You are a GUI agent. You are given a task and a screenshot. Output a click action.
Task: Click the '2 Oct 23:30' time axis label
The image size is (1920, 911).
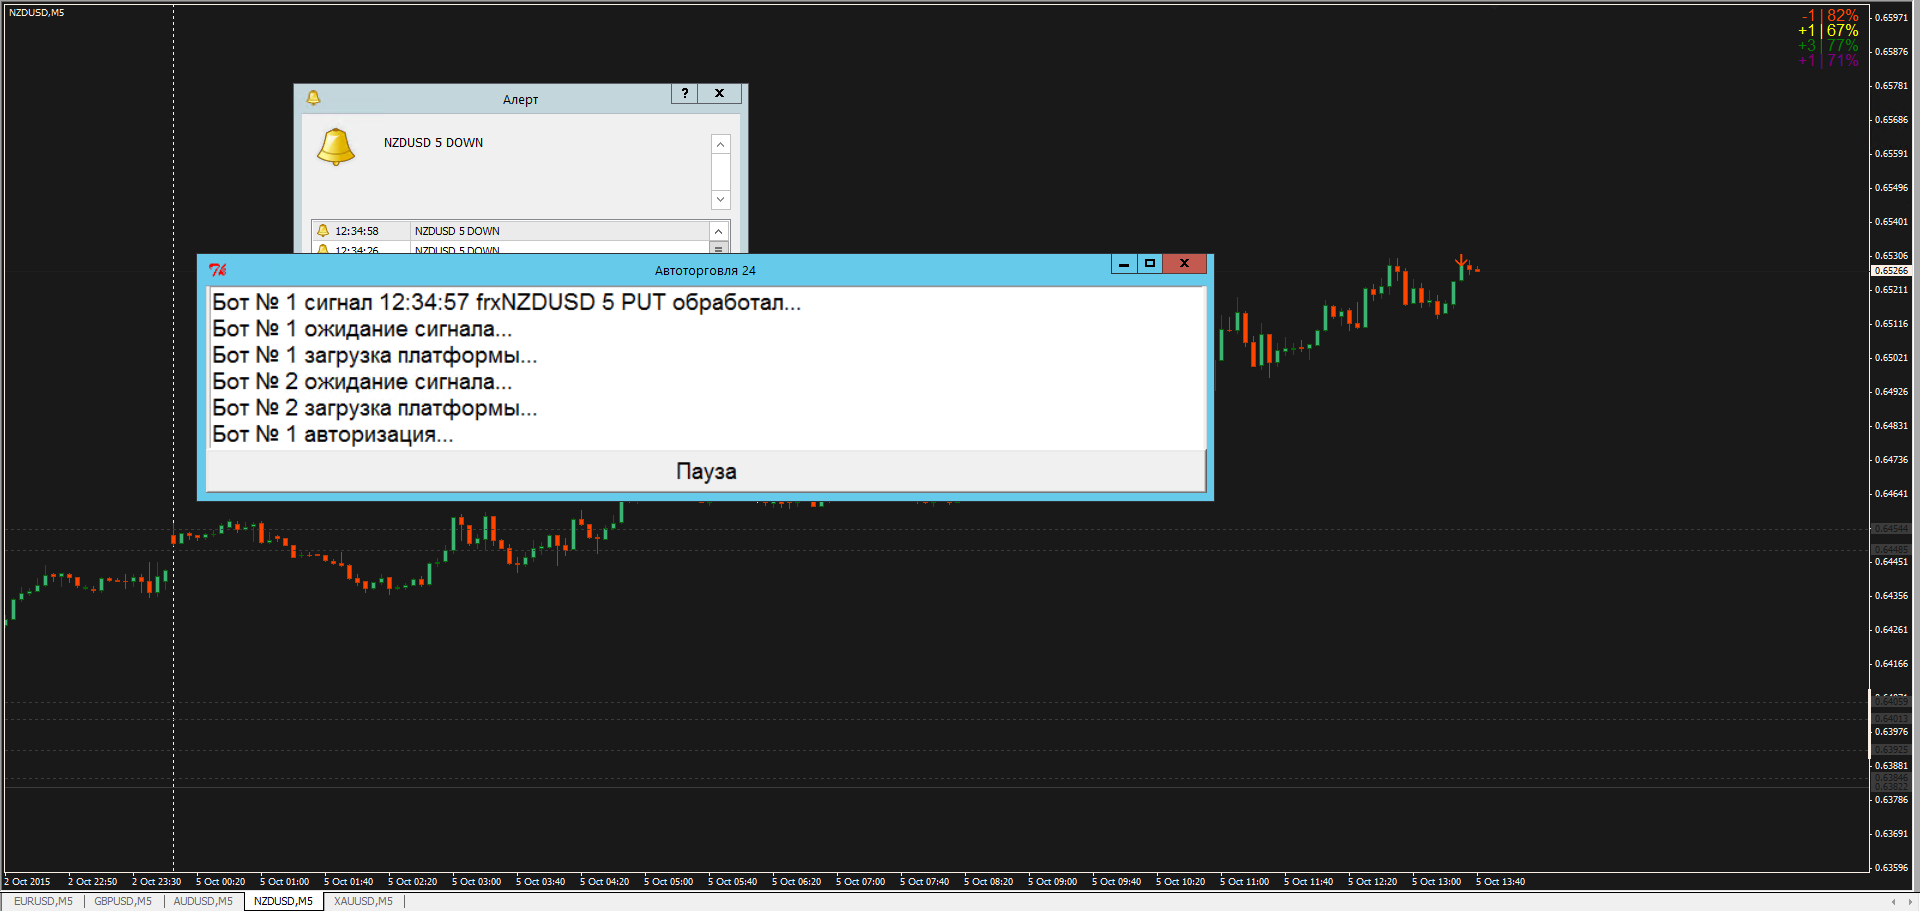pyautogui.click(x=156, y=882)
